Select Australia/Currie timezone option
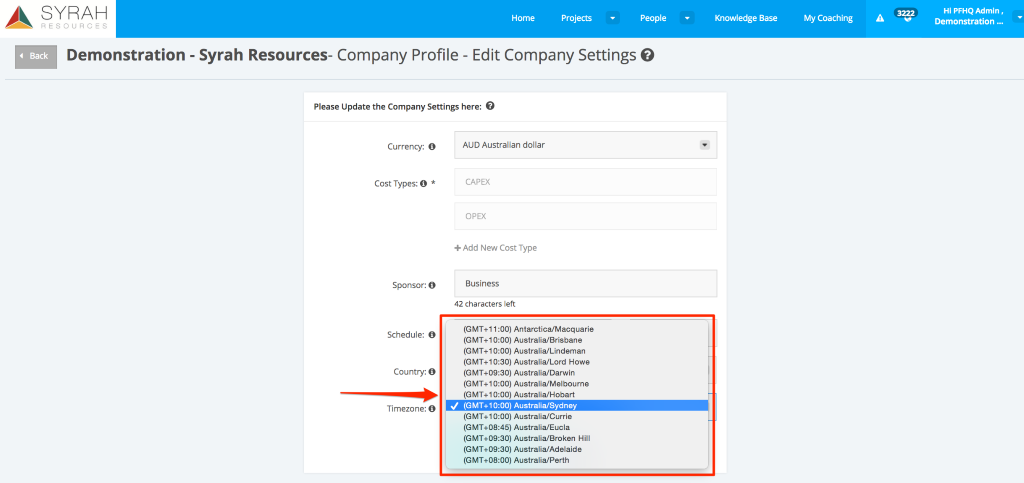 (577, 416)
